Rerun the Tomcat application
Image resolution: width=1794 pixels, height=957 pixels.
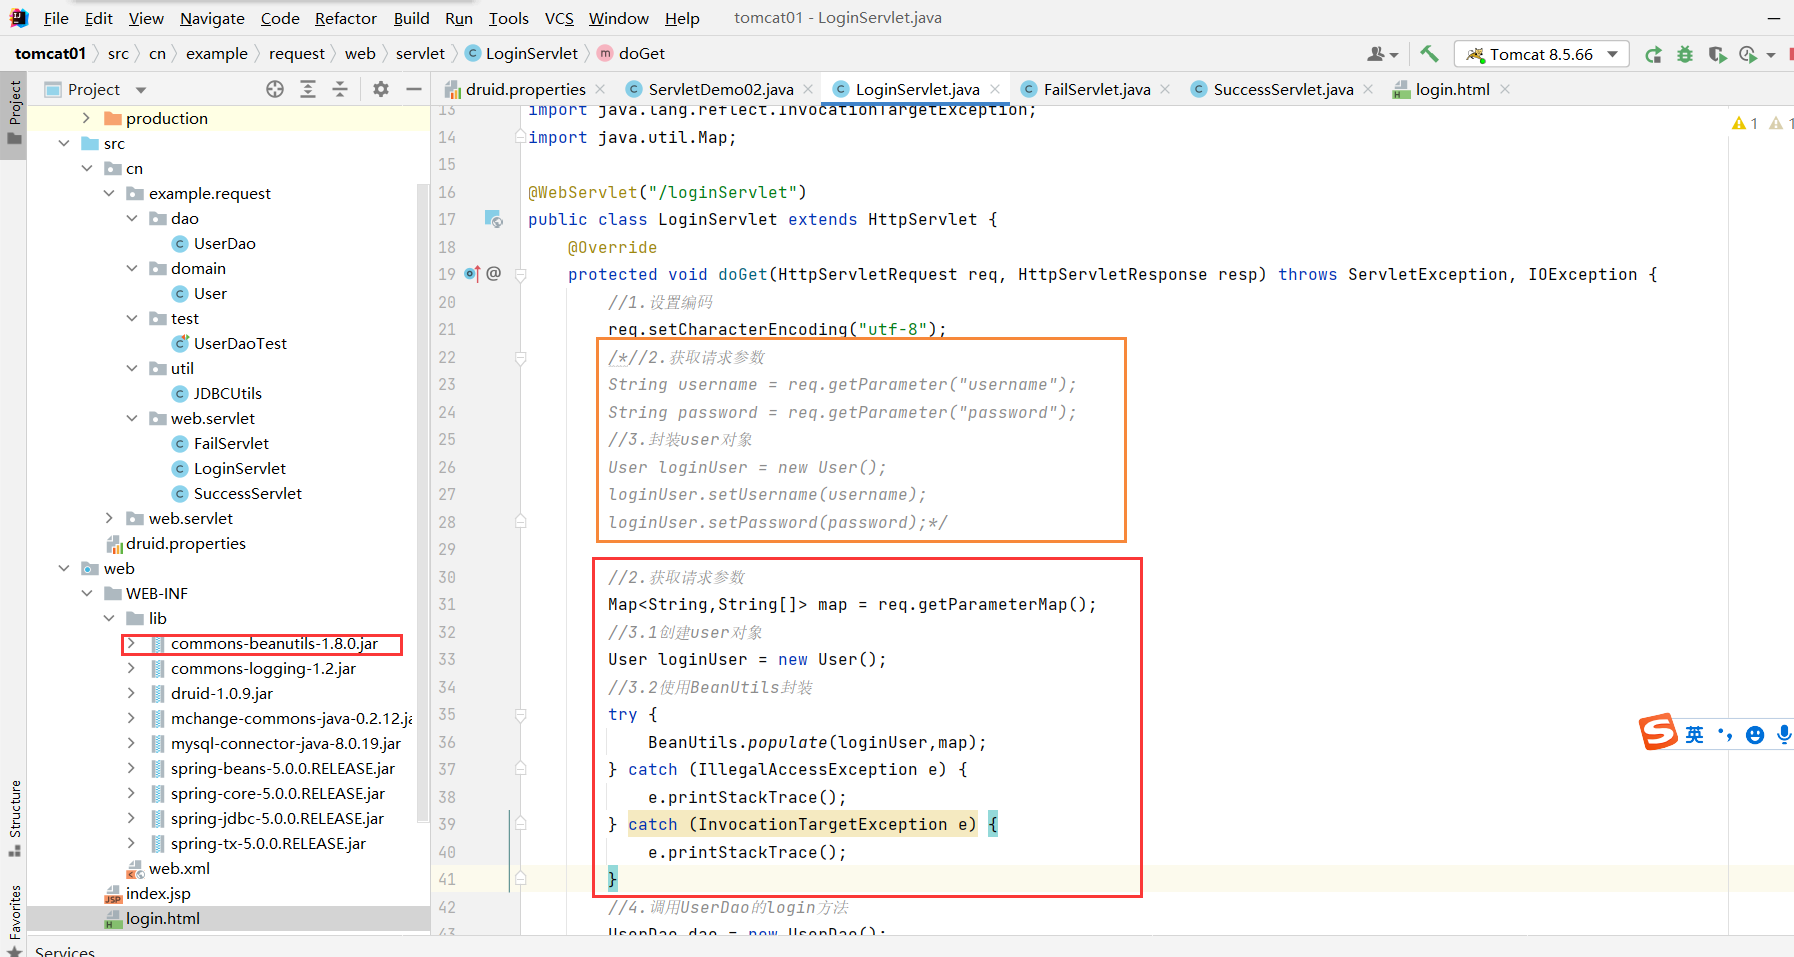tap(1654, 54)
